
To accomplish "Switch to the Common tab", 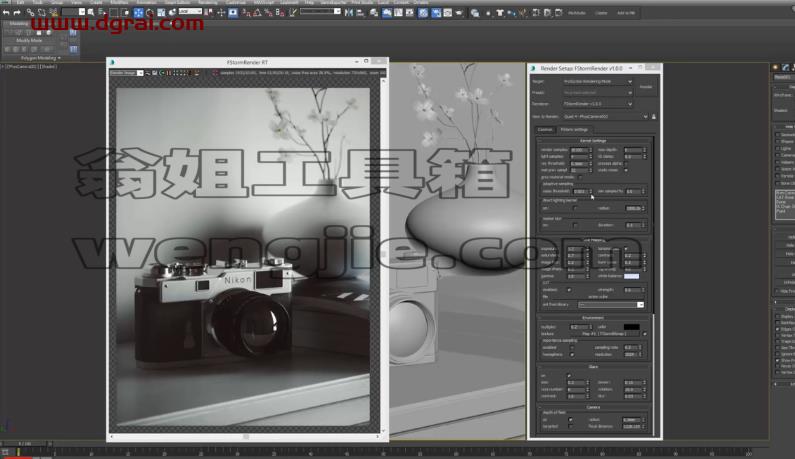I will pyautogui.click(x=545, y=130).
